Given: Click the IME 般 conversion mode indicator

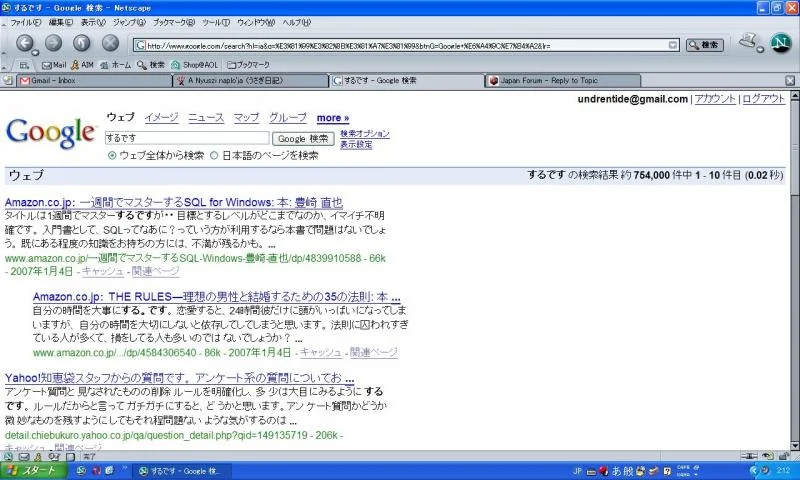Looking at the screenshot, I should [629, 471].
